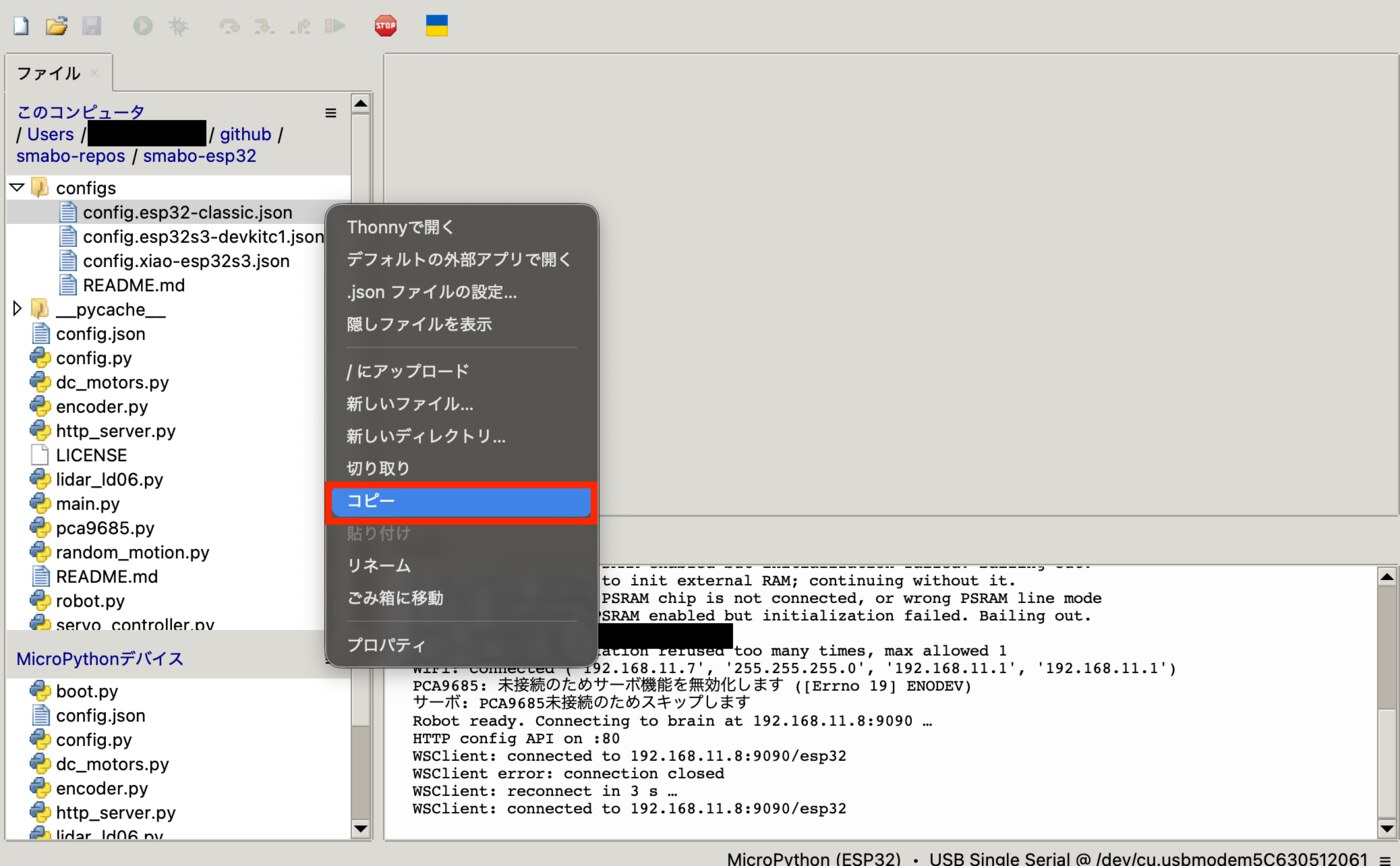1400x866 pixels.
Task: Start debugging with the bug icon
Action: tap(178, 26)
